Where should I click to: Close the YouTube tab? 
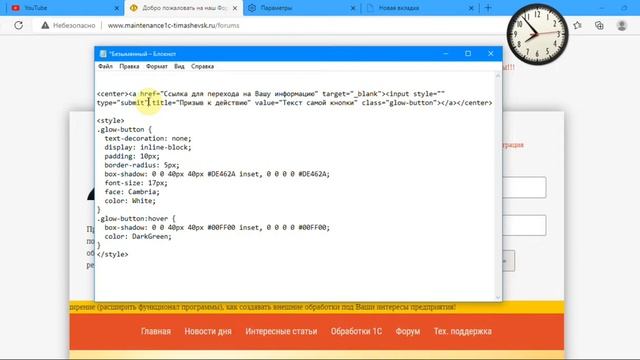[x=116, y=8]
